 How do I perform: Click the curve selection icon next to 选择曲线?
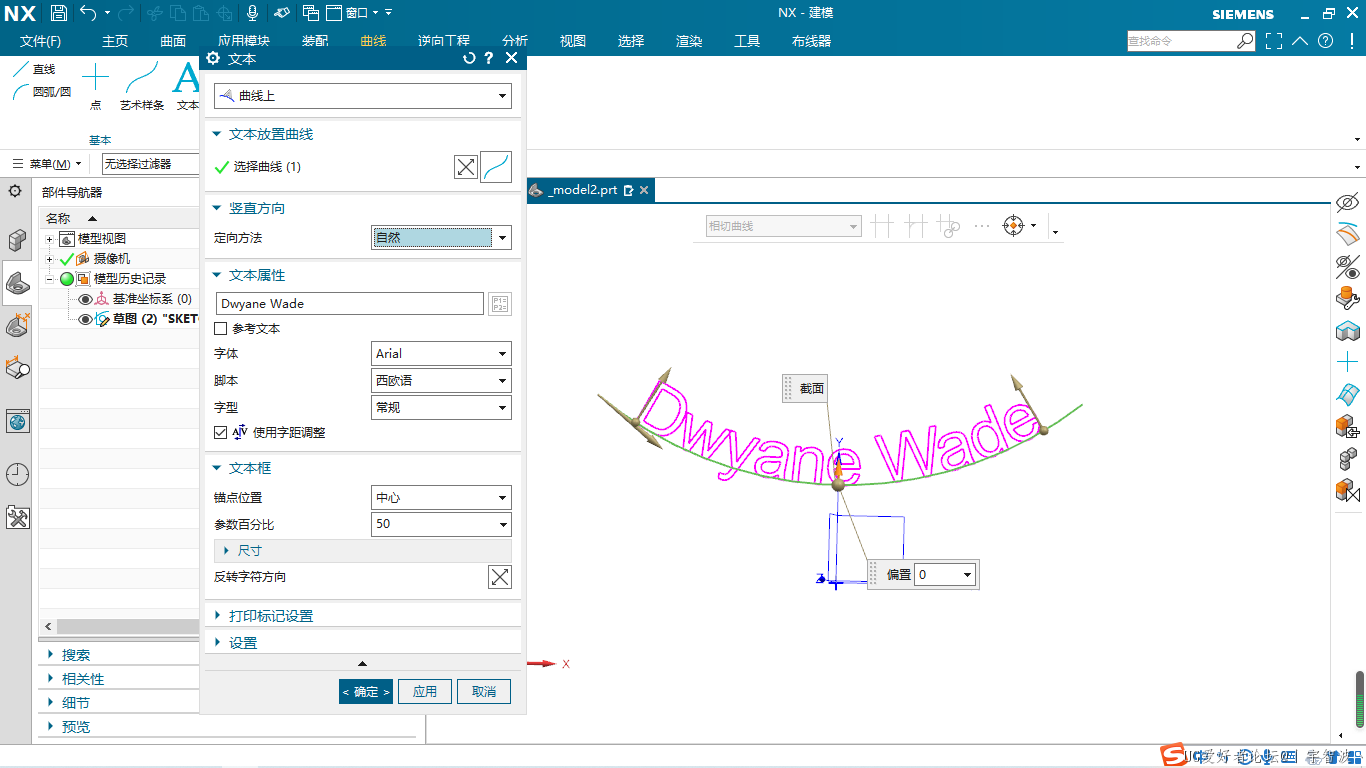point(496,167)
